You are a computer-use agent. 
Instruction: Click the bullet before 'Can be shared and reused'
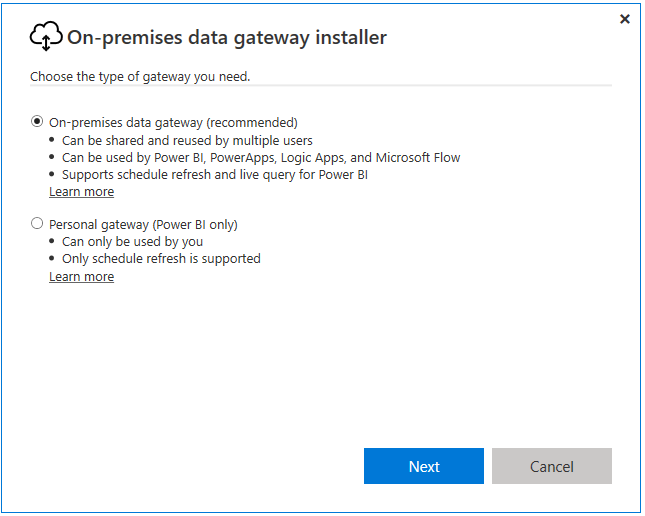(52, 140)
